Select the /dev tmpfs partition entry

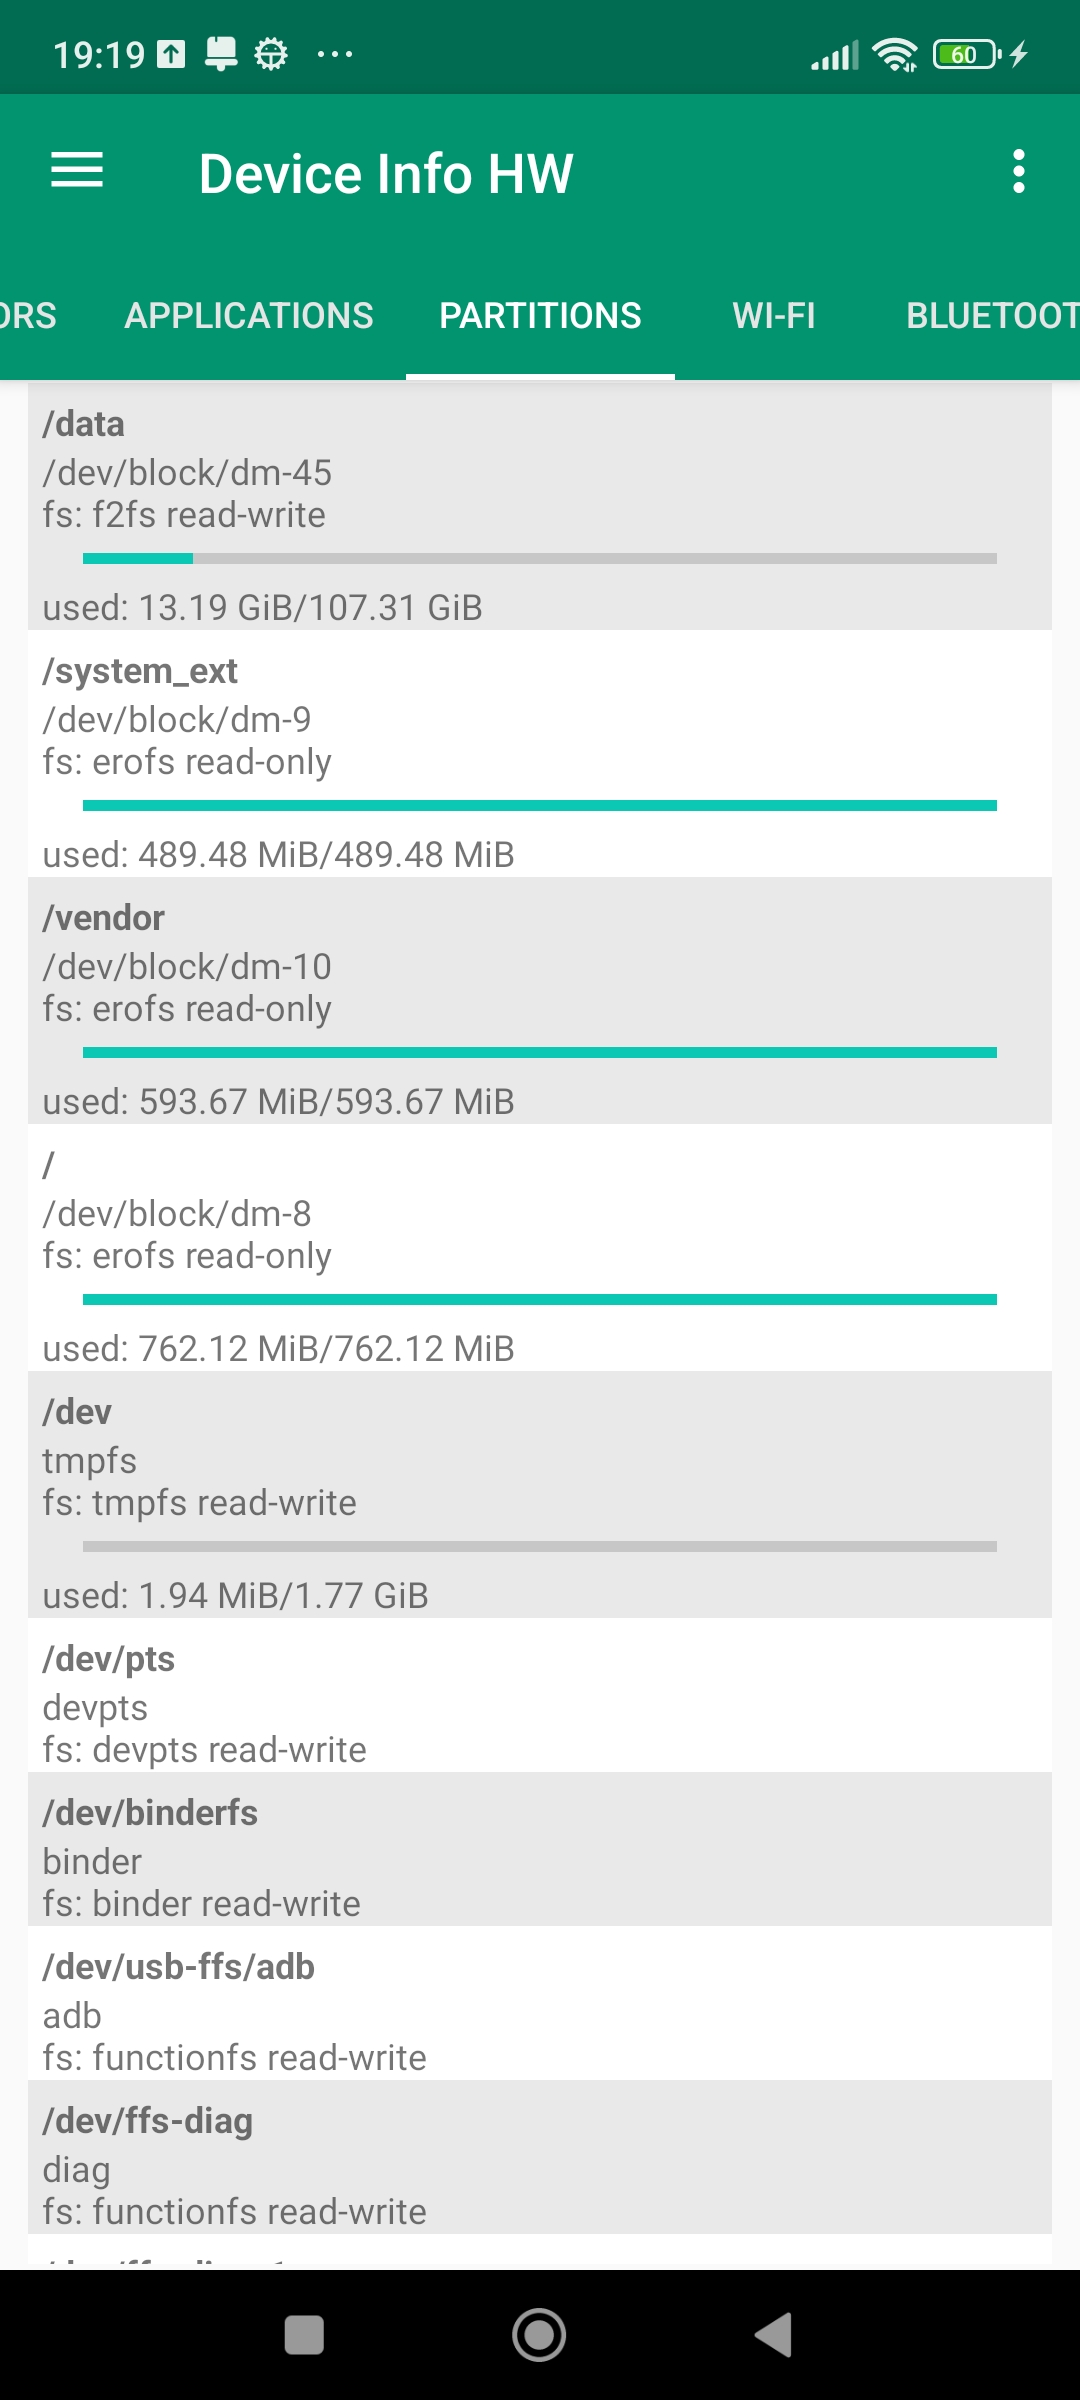point(540,1494)
